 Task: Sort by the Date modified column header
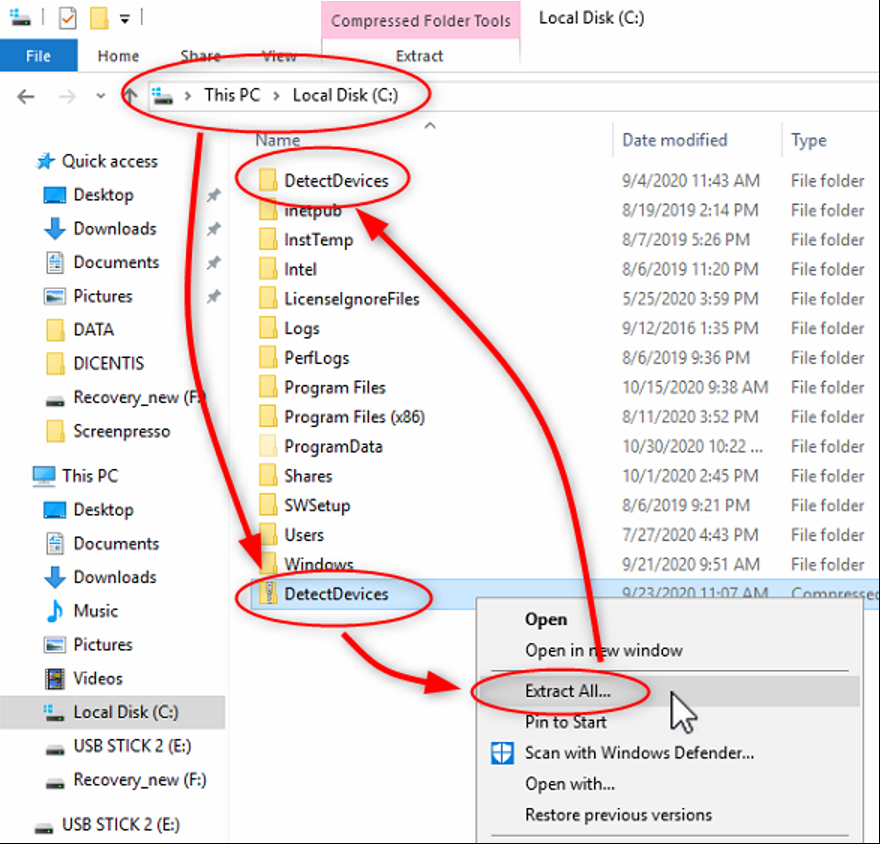(675, 140)
